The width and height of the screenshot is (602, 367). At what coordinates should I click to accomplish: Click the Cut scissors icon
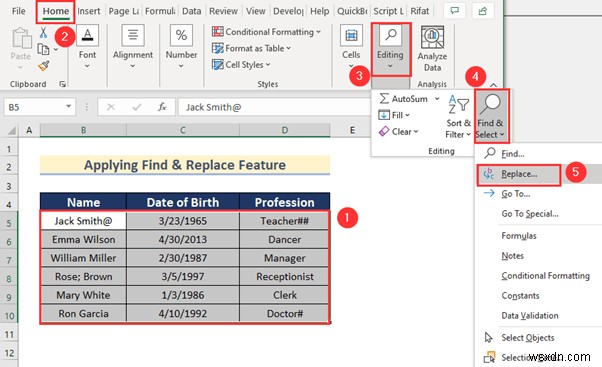[43, 33]
